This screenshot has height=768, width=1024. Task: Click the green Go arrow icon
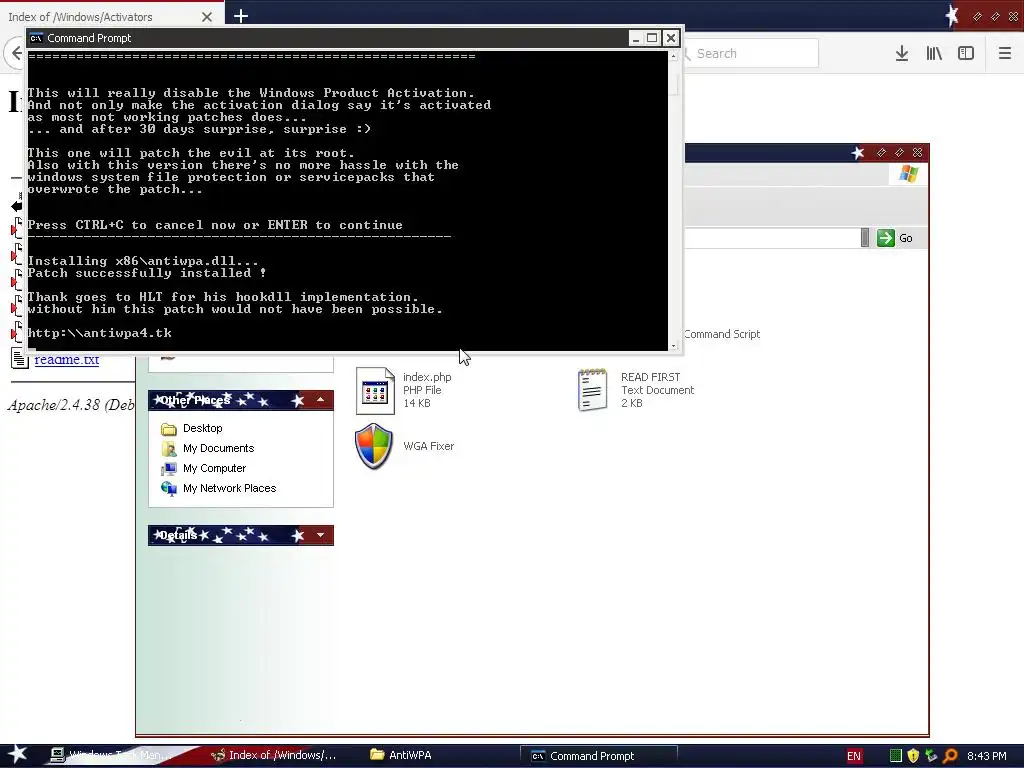886,238
